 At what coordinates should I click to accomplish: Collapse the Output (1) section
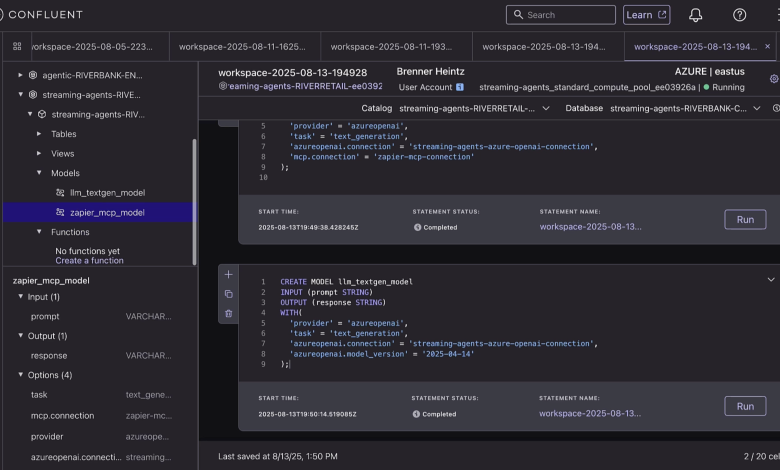(x=20, y=335)
